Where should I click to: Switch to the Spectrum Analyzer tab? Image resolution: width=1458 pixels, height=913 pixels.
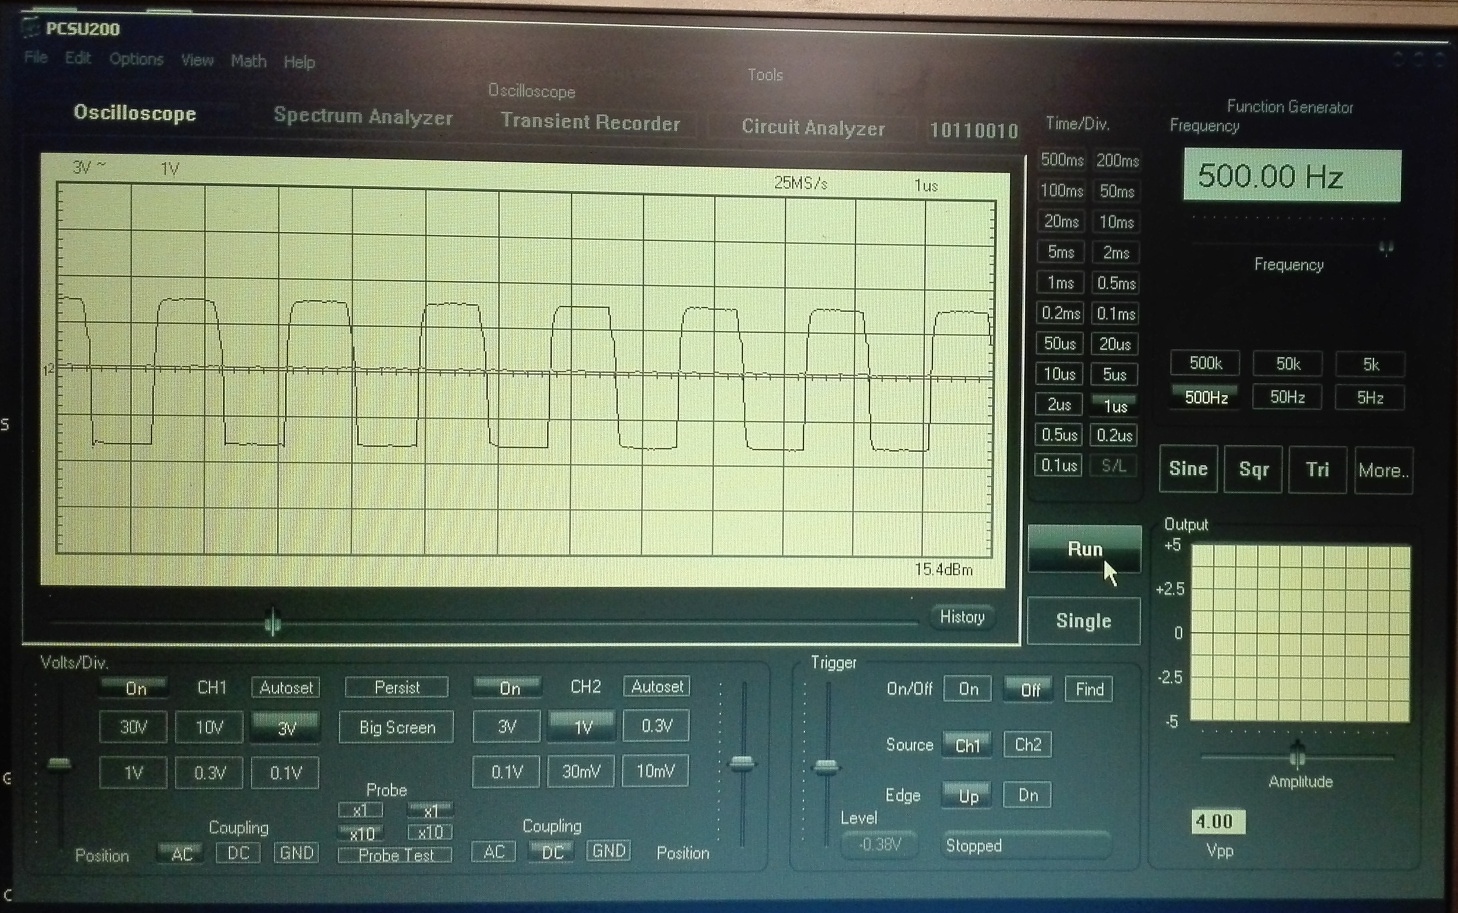pyautogui.click(x=363, y=117)
